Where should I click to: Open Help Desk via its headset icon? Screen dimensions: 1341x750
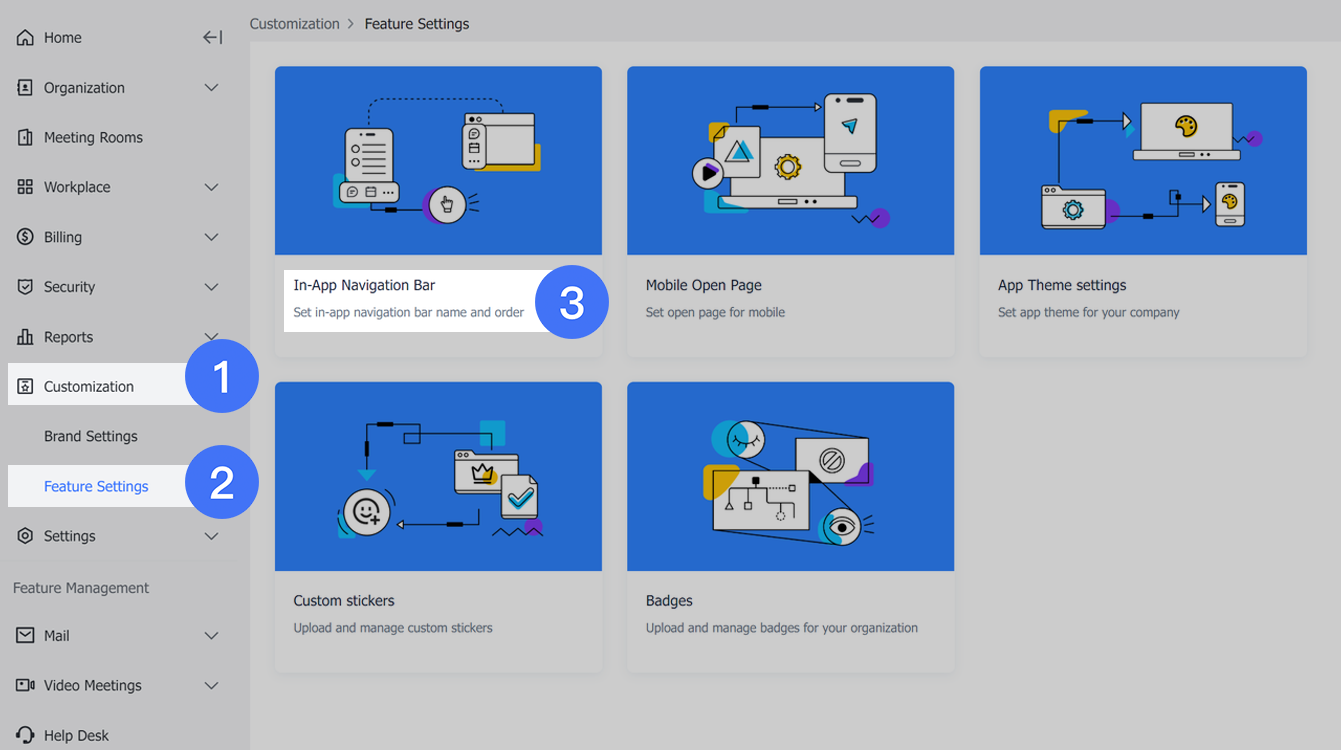click(23, 735)
